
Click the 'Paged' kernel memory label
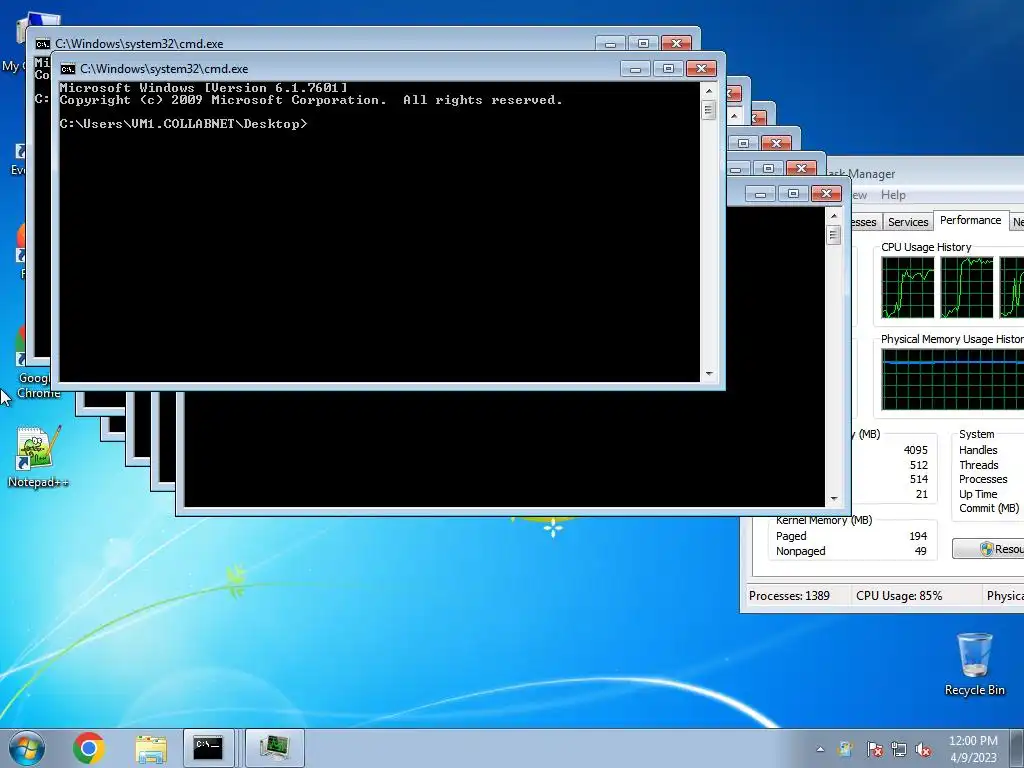coord(791,536)
